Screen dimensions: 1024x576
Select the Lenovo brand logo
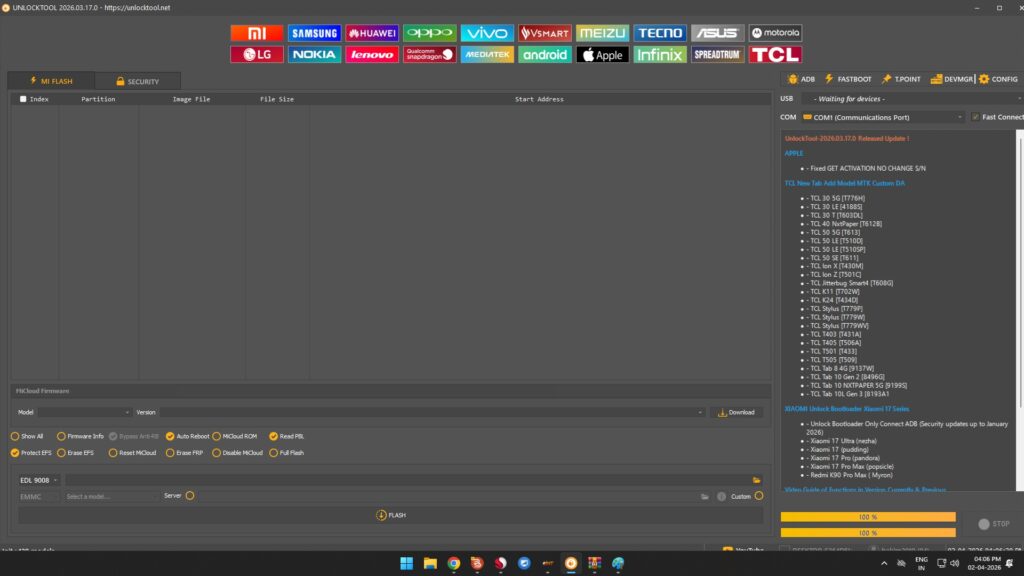372,54
